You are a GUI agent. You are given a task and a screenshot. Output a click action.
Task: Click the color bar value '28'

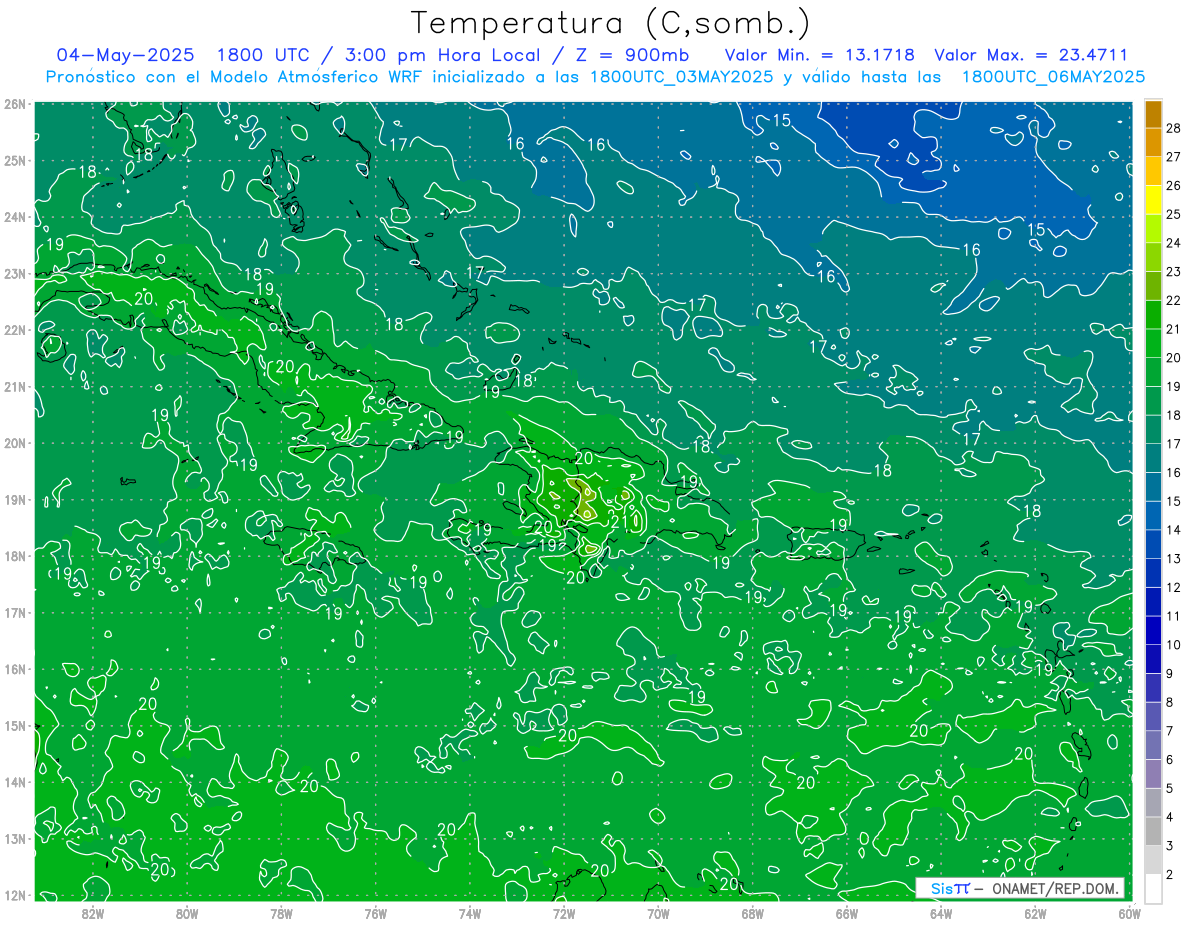coord(1174,128)
